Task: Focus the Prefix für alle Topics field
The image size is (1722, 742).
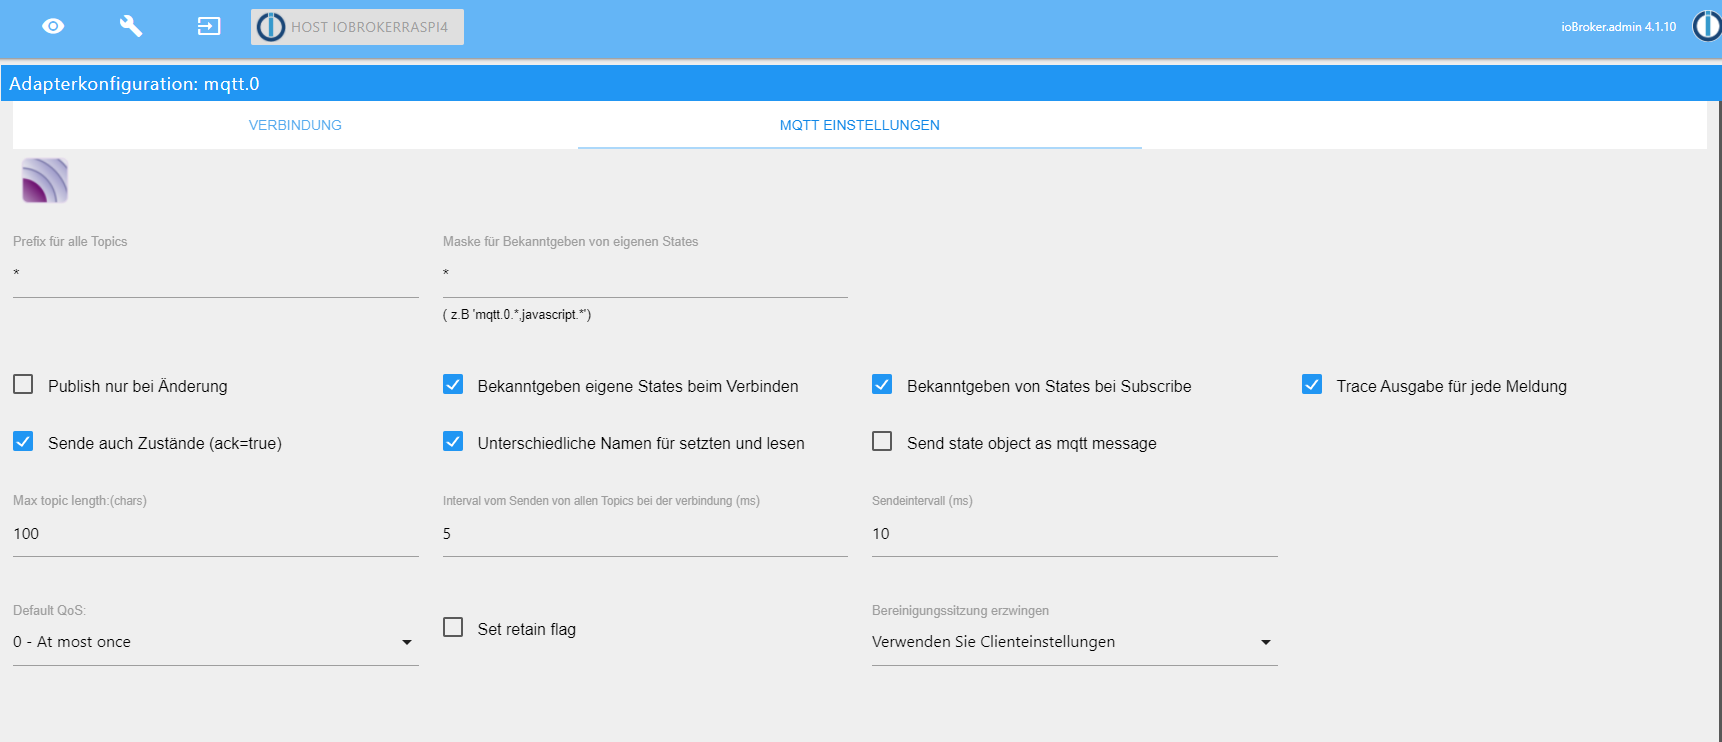Action: [x=216, y=274]
